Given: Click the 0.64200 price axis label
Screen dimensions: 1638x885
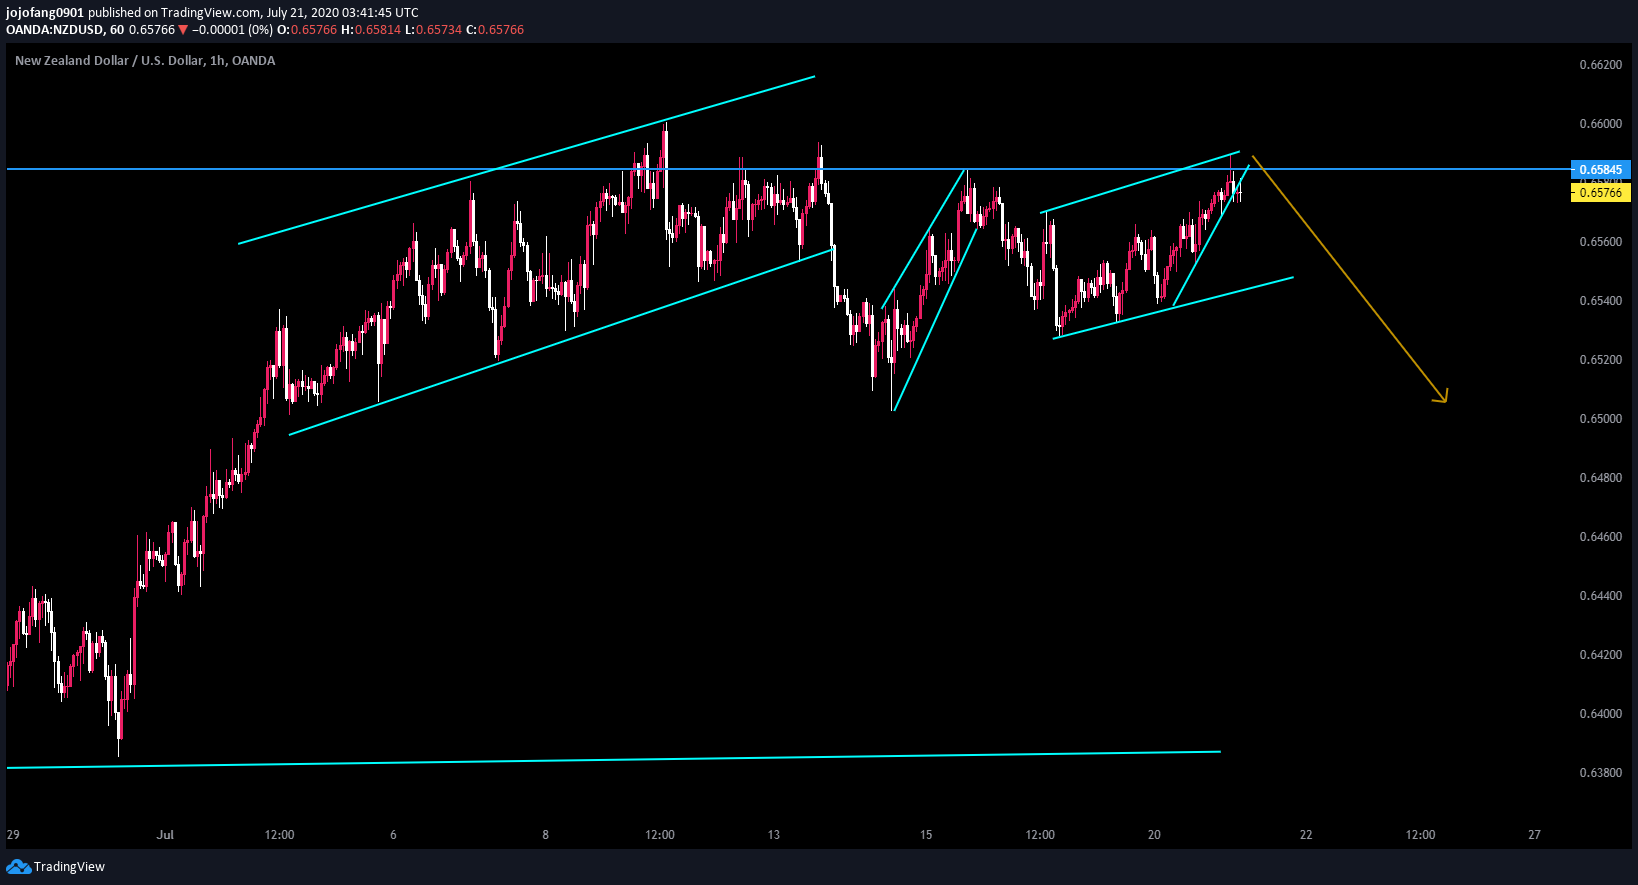Looking at the screenshot, I should [1601, 655].
